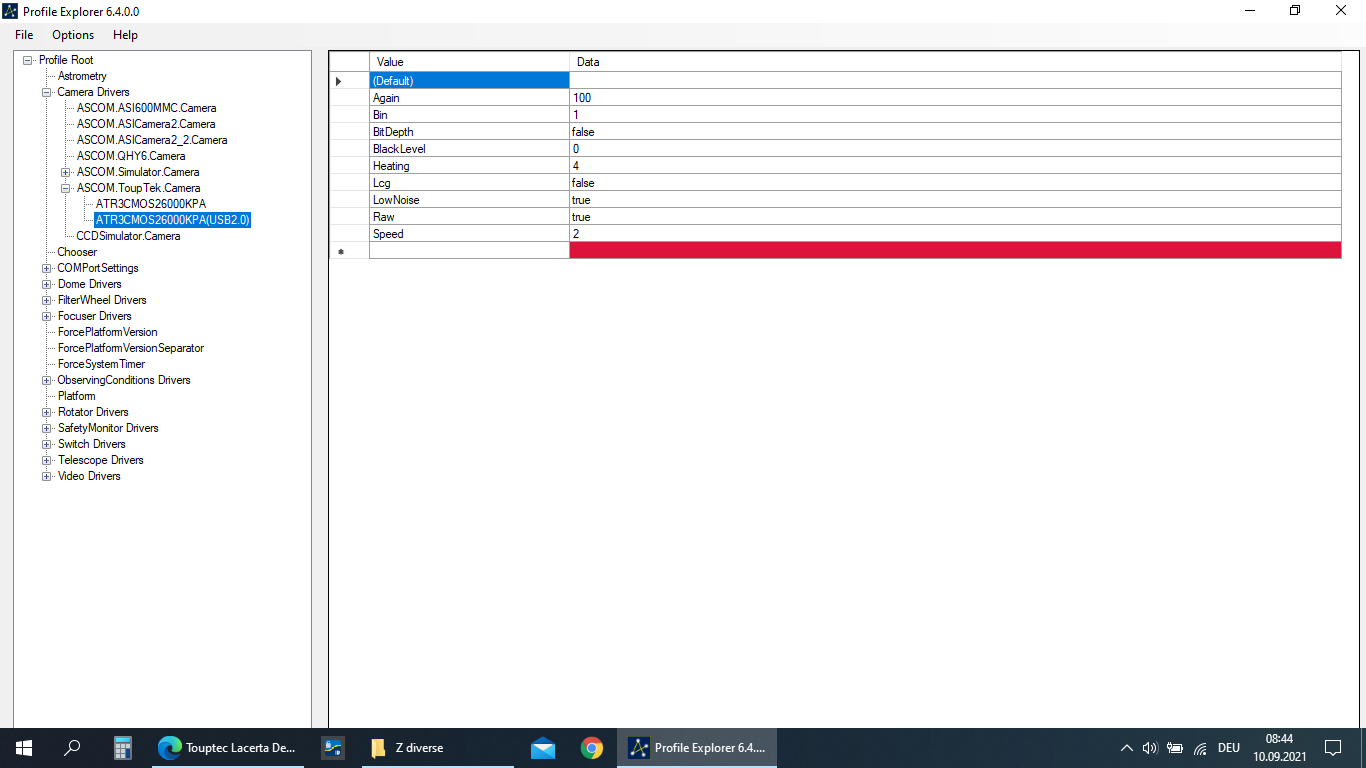Image resolution: width=1366 pixels, height=768 pixels.
Task: Select ASCOM.ASI600MMC.Camera in tree
Action: coord(146,108)
